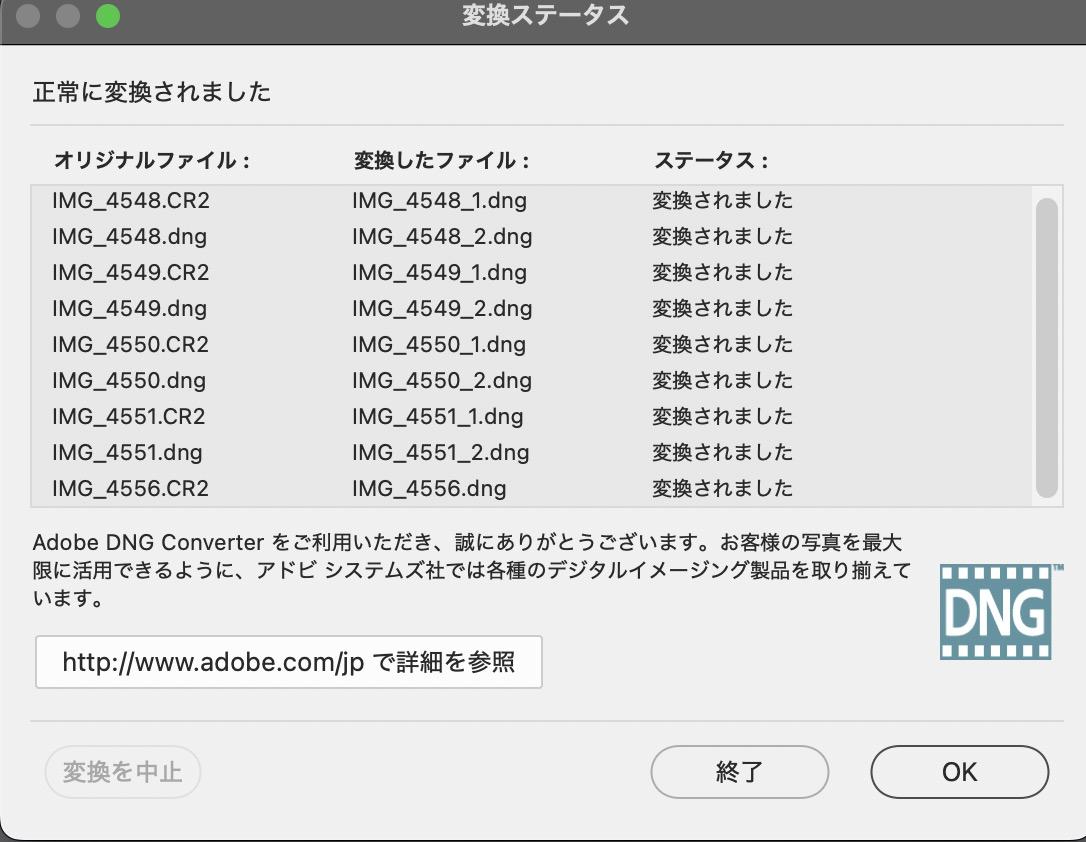Select original file IMG_4556.CR2
Screen dimensions: 1086x842
pos(131,489)
